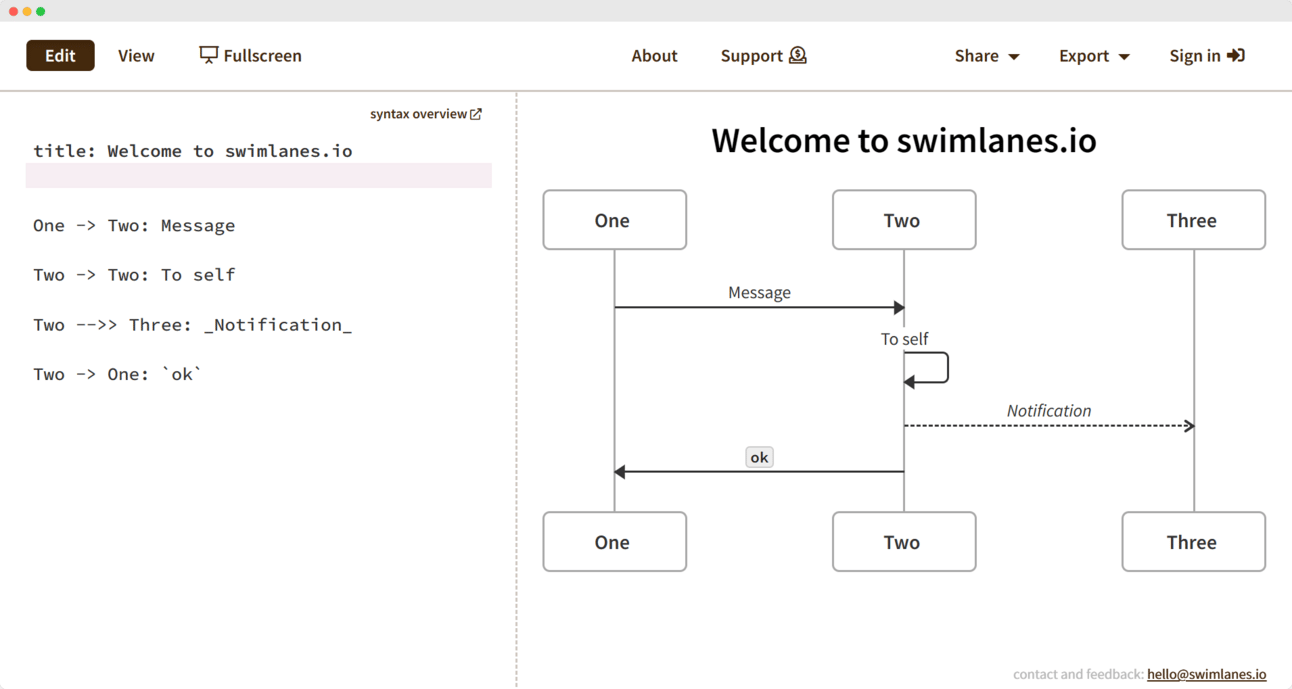Screen dimensions: 1292x689
Task: Click the 'Two -->> Three: _Notification_' line
Action: (x=193, y=325)
